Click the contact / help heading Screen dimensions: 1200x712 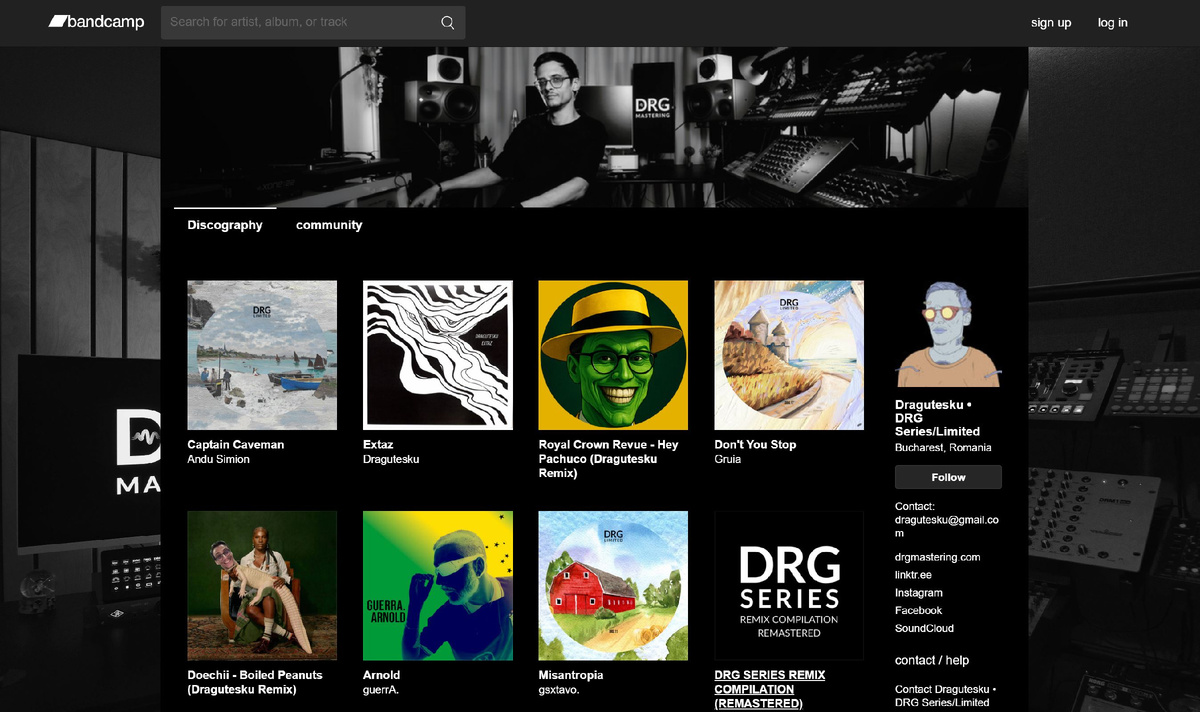coord(932,660)
